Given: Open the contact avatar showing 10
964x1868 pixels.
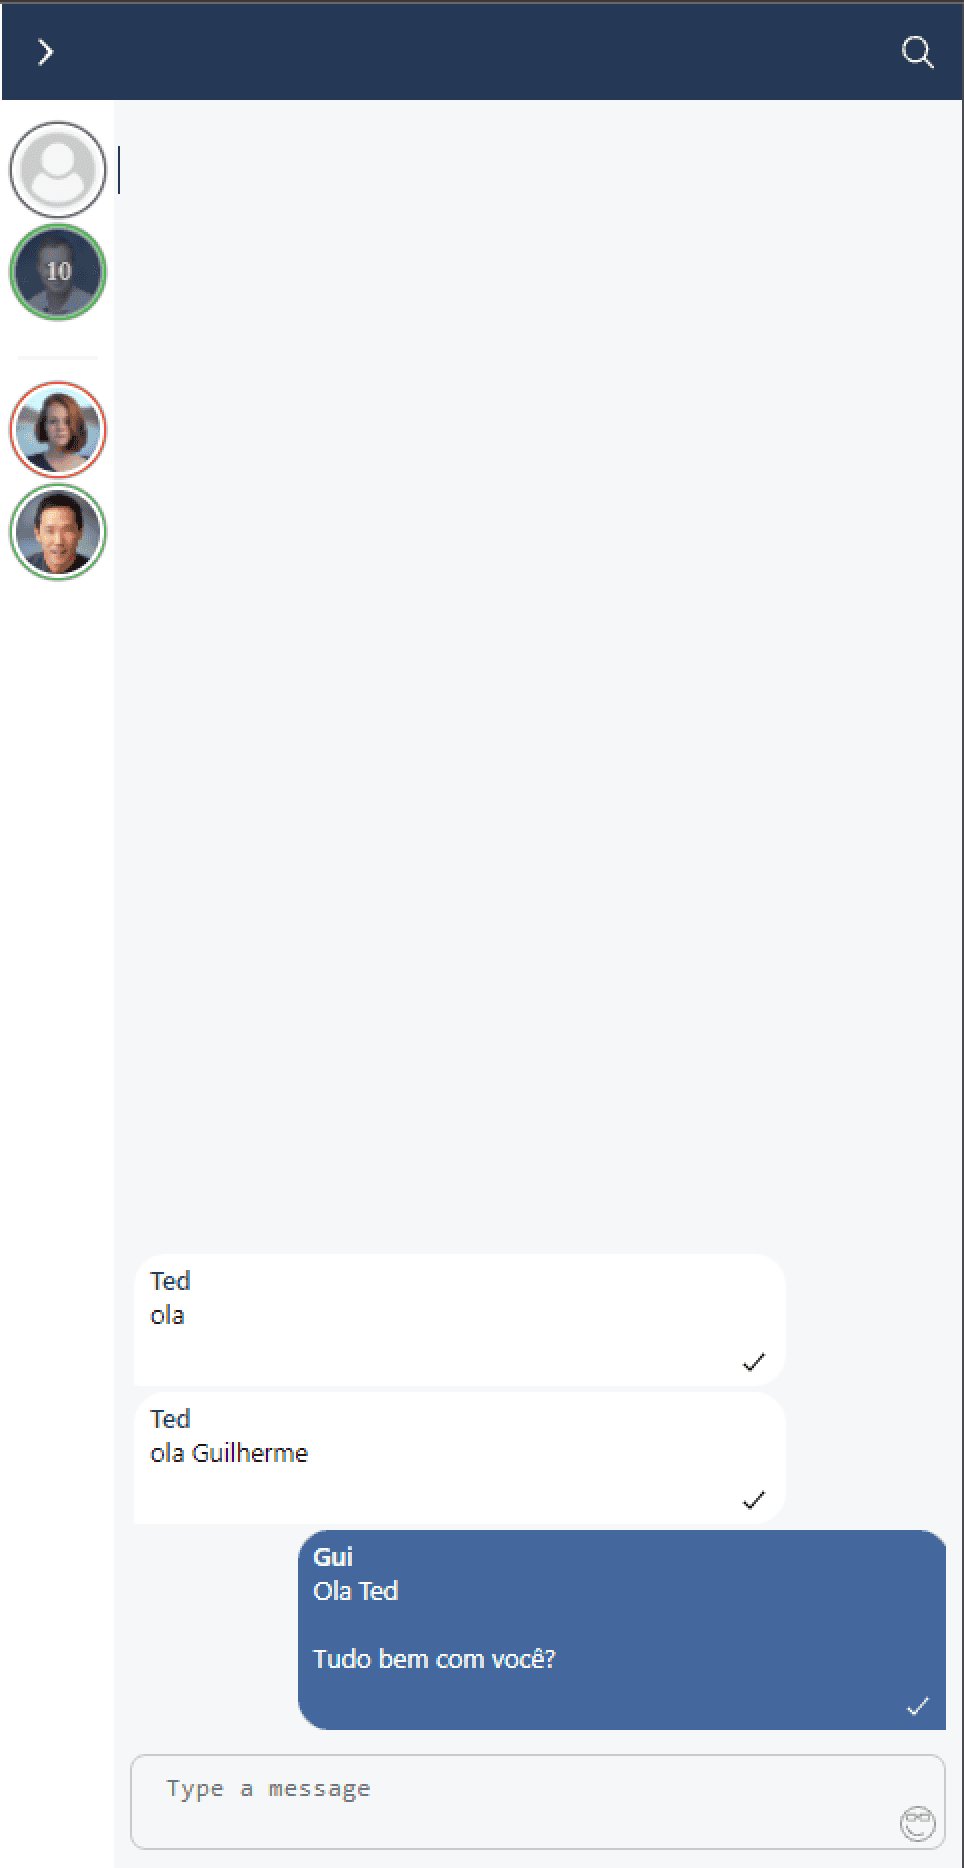Looking at the screenshot, I should pyautogui.click(x=58, y=272).
